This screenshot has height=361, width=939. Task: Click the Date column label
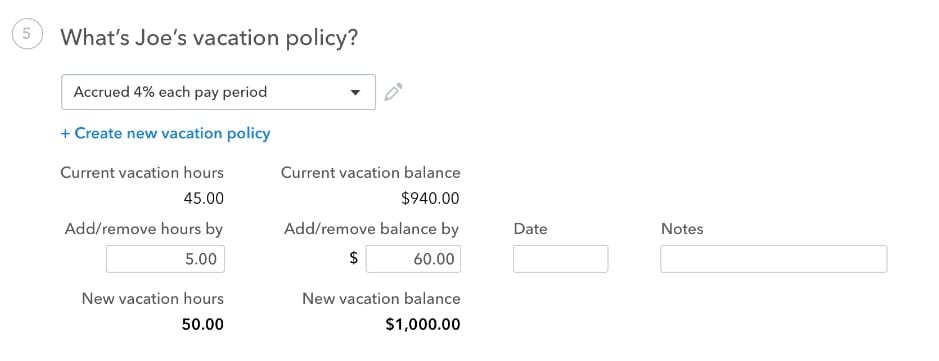click(531, 229)
